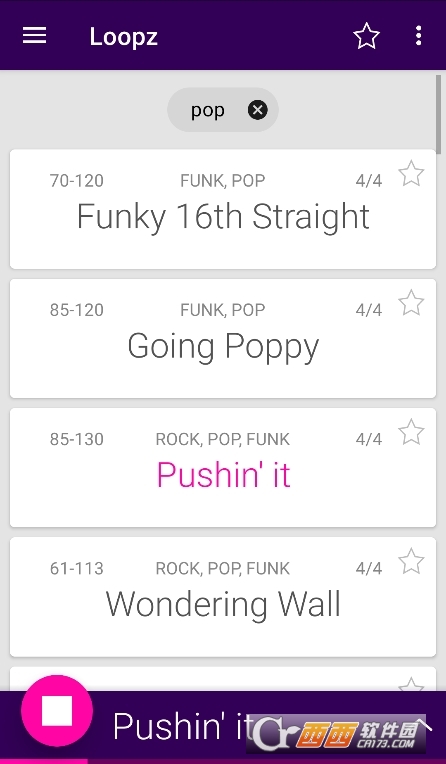The image size is (446, 764).
Task: Open the Wondering Wall loop card
Action: pos(223,597)
